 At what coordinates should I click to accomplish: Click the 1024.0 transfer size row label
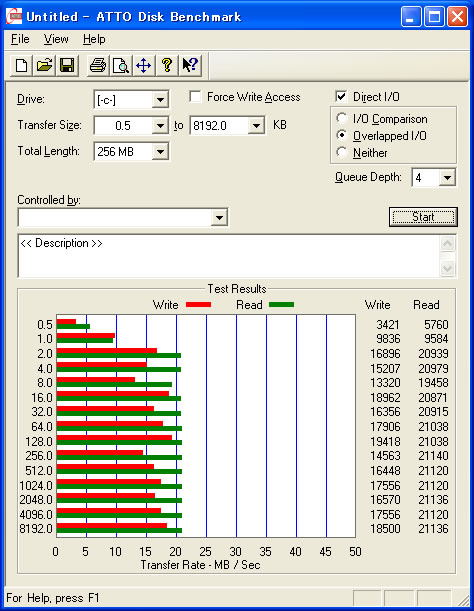[36, 486]
